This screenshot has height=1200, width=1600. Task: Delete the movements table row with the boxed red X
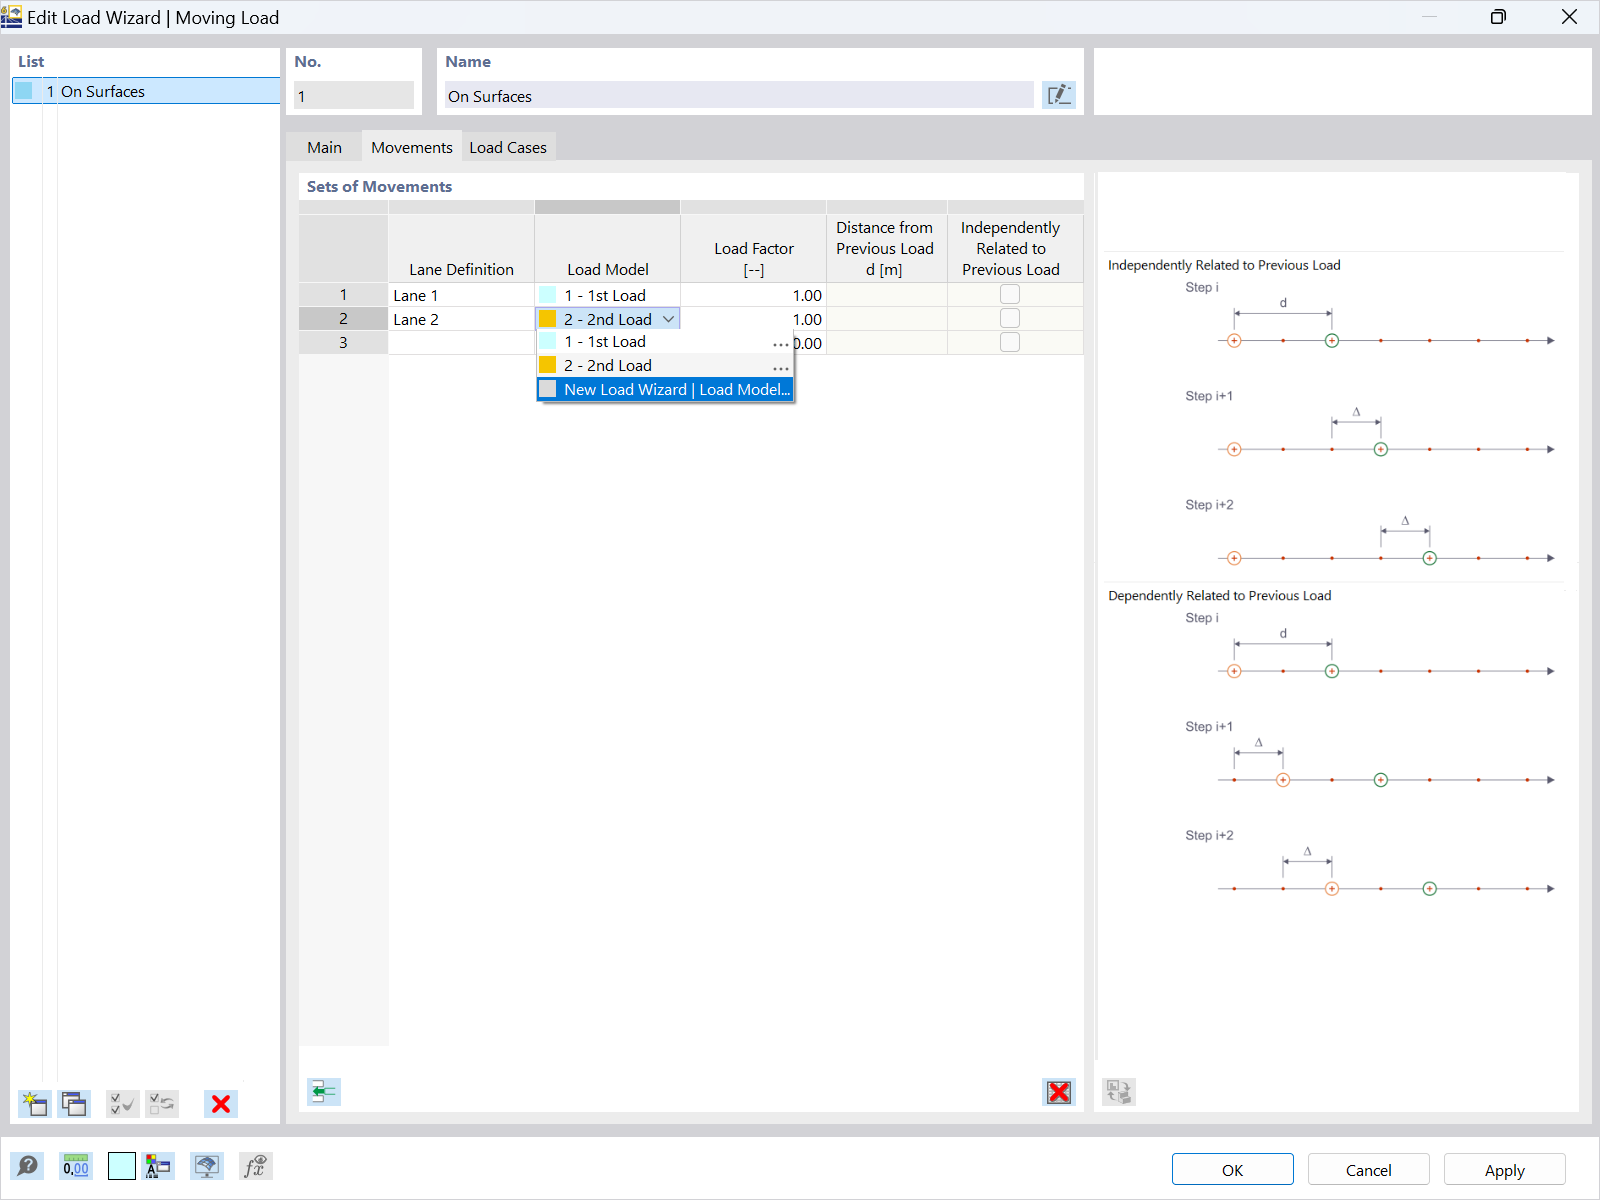pos(1059,1092)
